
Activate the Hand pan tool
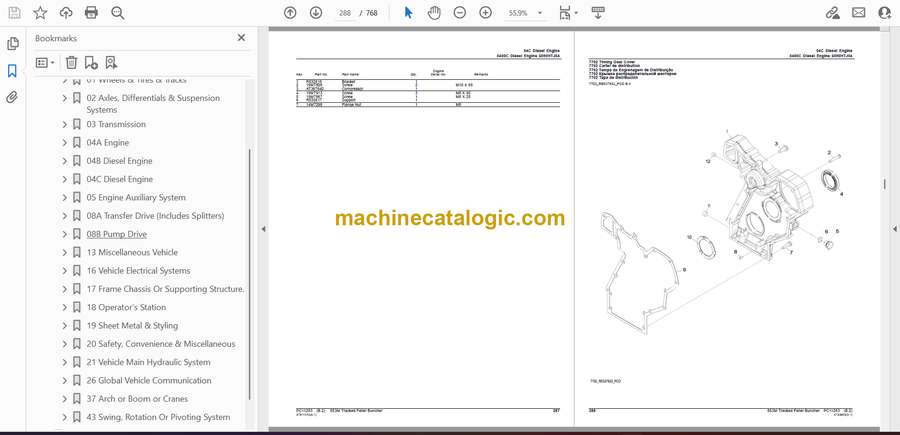pyautogui.click(x=435, y=13)
